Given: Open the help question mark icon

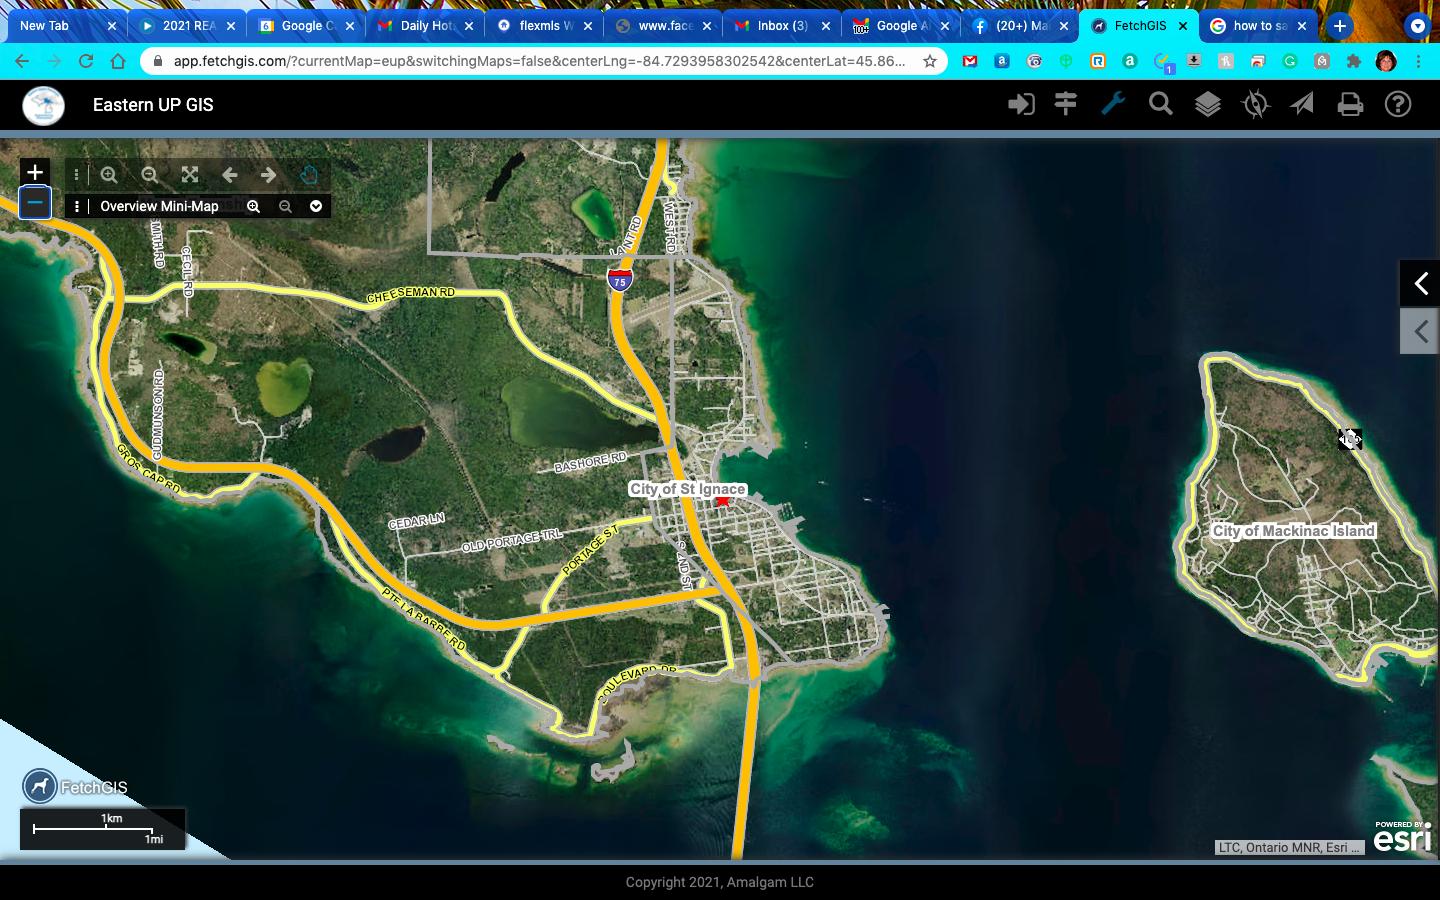Looking at the screenshot, I should [1398, 104].
